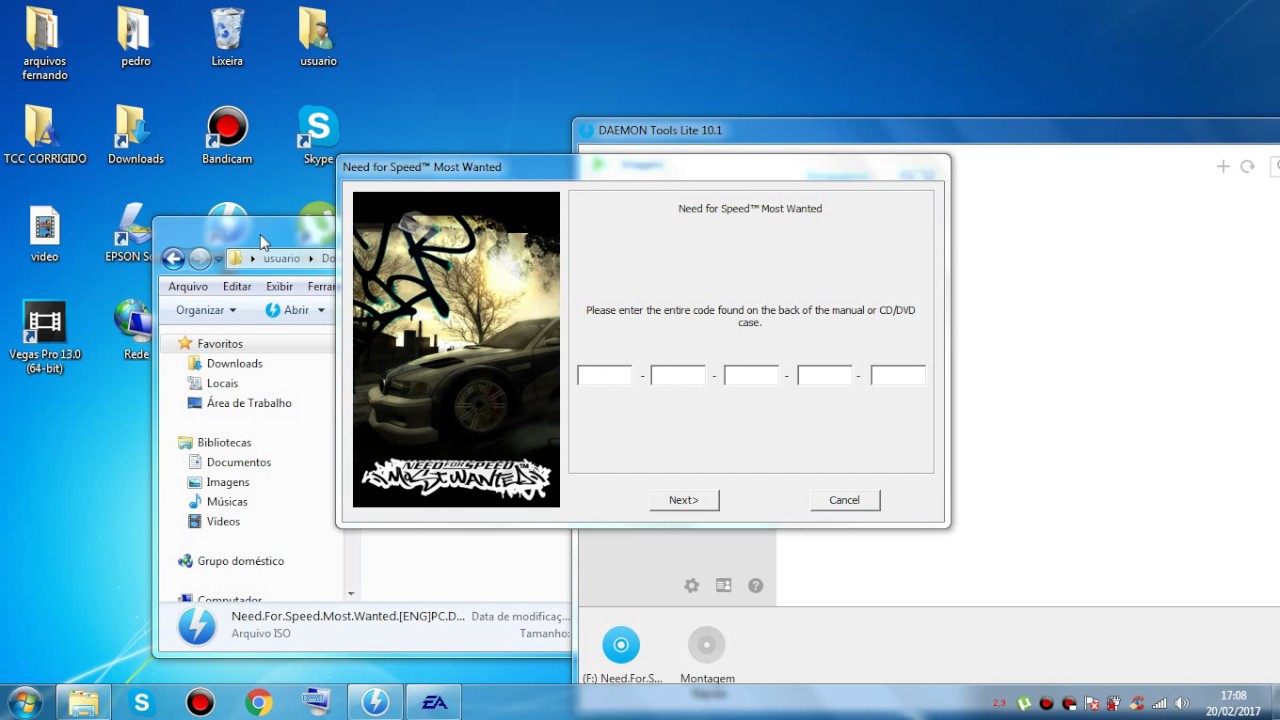Select the Vegas Pro 13.0 desktop icon
1280x720 pixels.
pyautogui.click(x=45, y=337)
